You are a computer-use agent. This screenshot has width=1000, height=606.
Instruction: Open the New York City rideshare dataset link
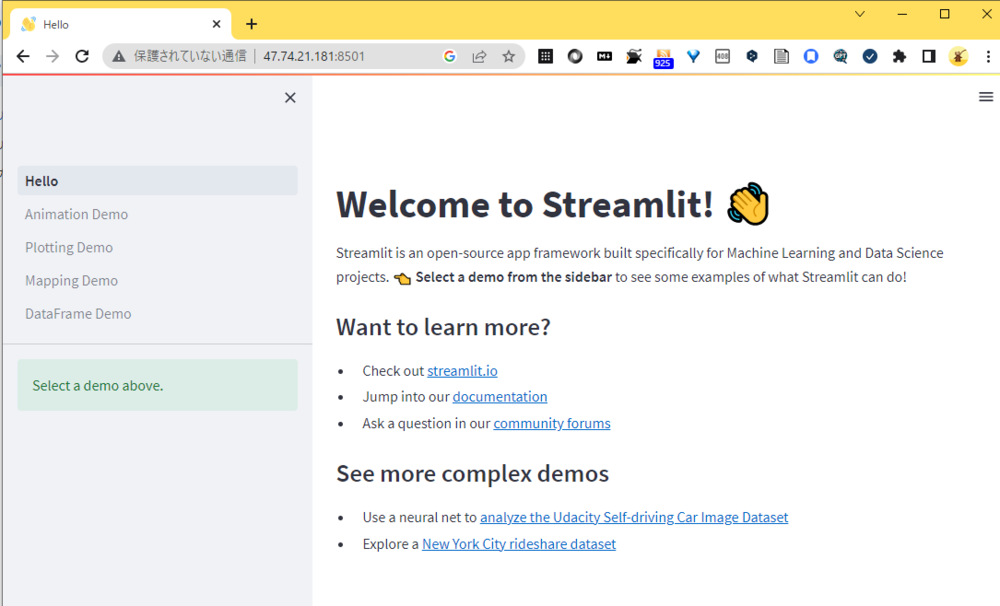(518, 544)
